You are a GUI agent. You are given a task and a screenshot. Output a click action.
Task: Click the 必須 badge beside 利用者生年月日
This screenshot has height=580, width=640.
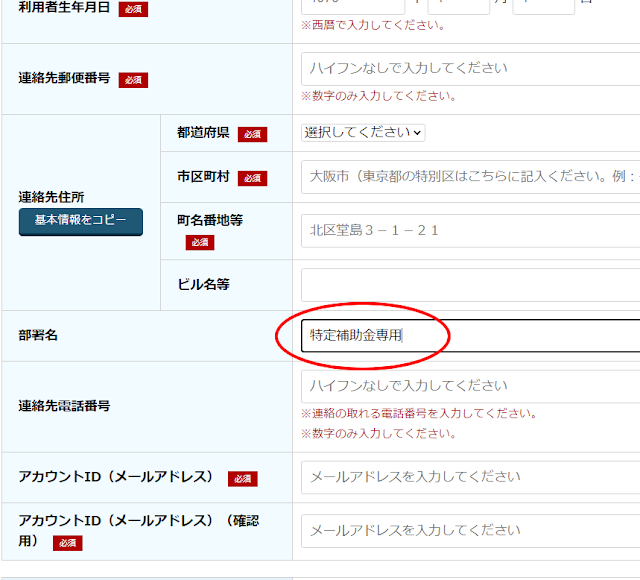[x=133, y=9]
